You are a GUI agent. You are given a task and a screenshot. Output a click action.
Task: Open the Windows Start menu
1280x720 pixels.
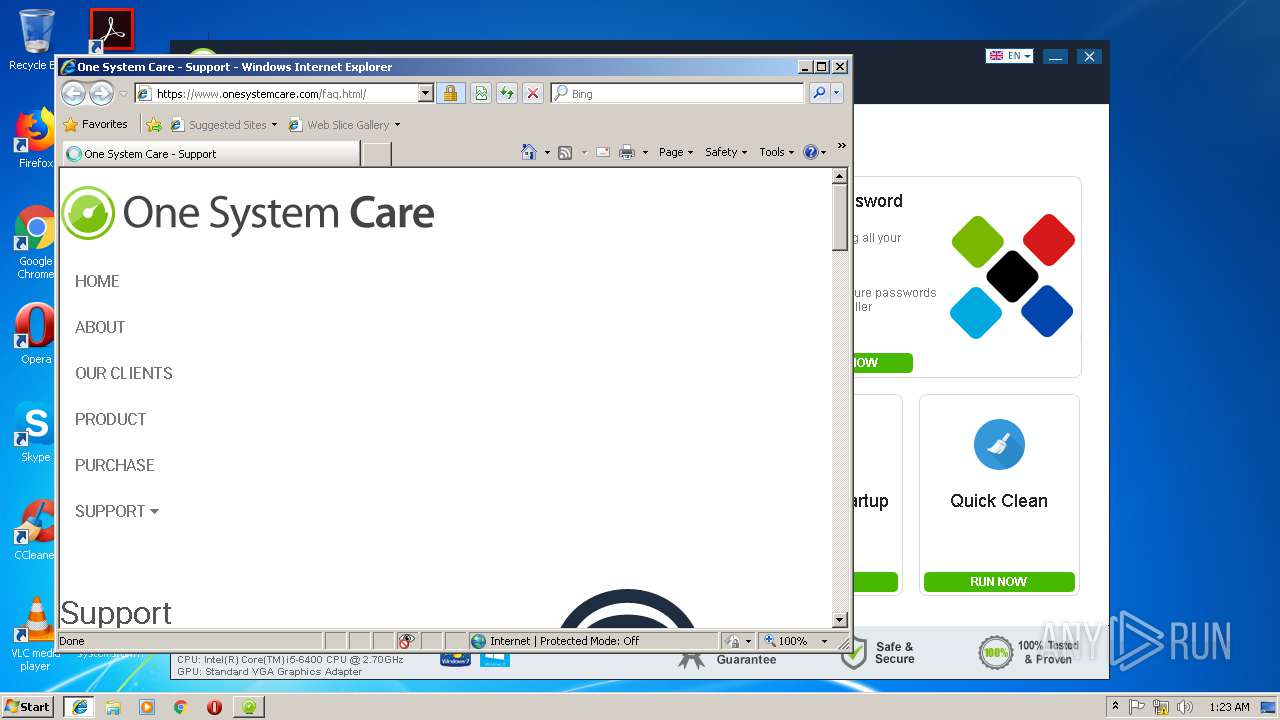click(x=28, y=706)
